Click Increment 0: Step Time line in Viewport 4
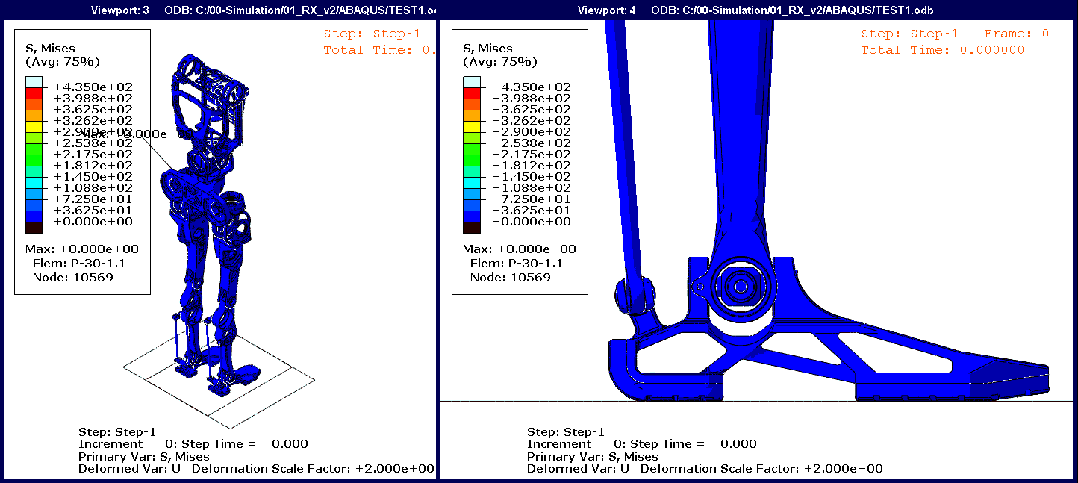Image resolution: width=1078 pixels, height=483 pixels. tap(641, 444)
